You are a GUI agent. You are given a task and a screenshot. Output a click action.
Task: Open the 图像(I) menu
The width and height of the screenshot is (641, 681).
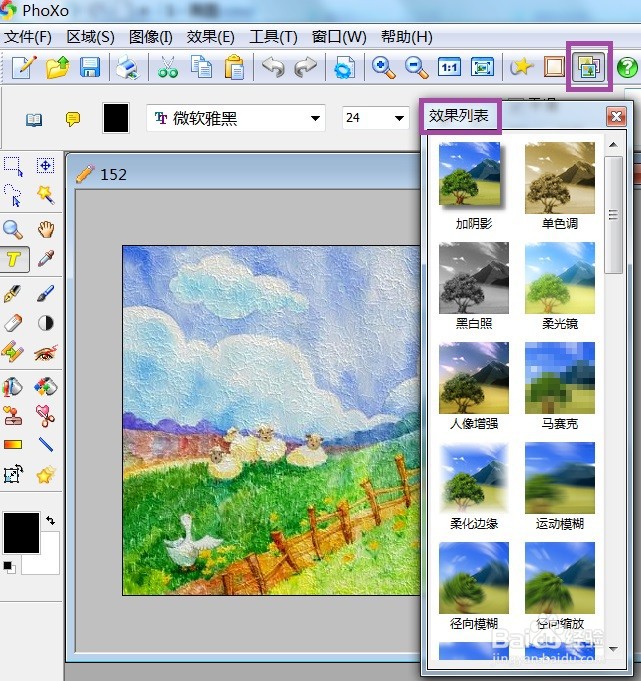tap(150, 37)
